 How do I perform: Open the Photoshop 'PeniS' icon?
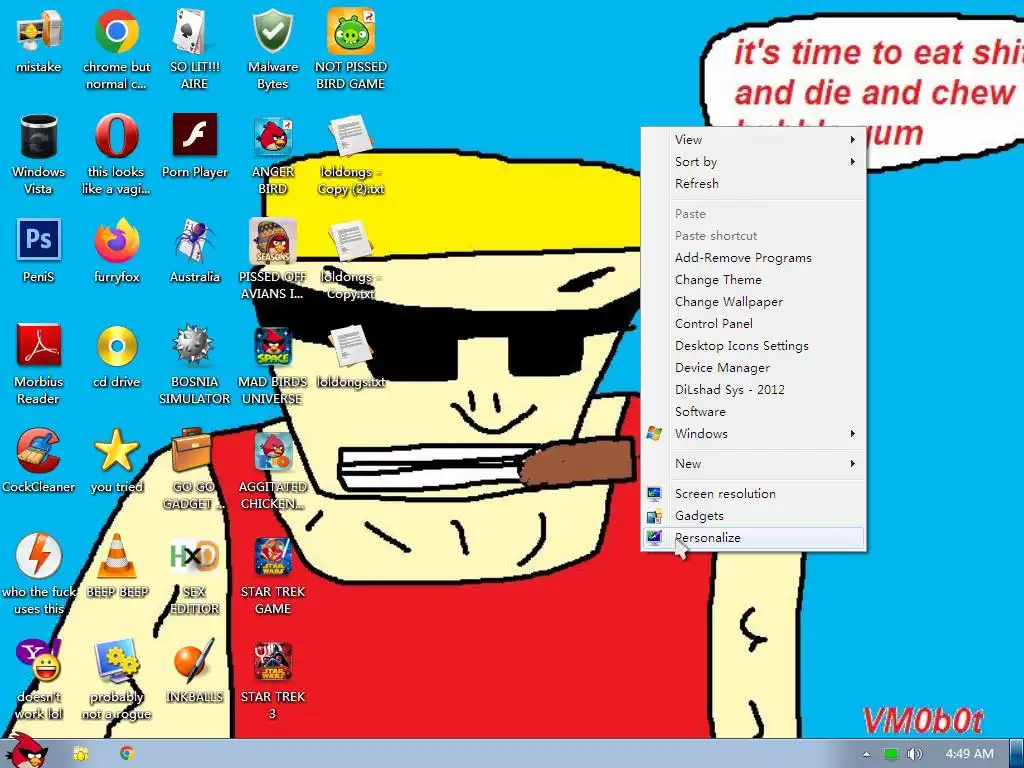point(39,240)
